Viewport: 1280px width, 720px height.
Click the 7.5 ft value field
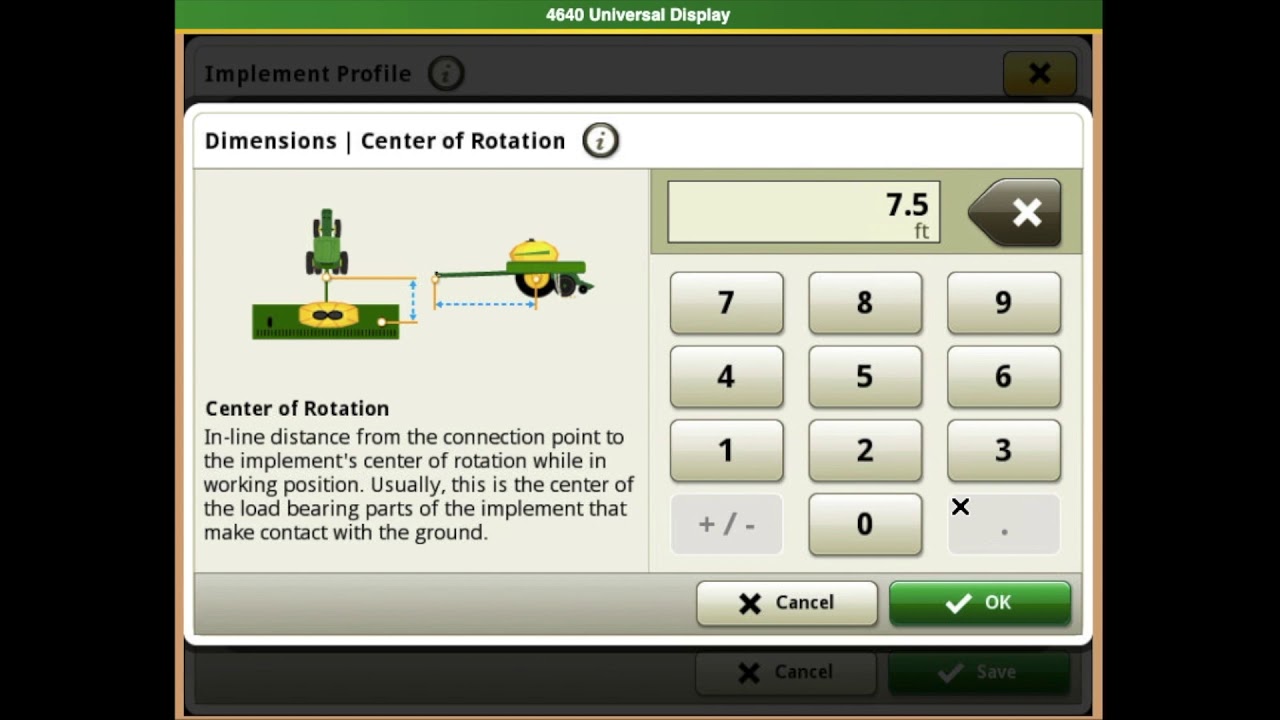pos(804,212)
